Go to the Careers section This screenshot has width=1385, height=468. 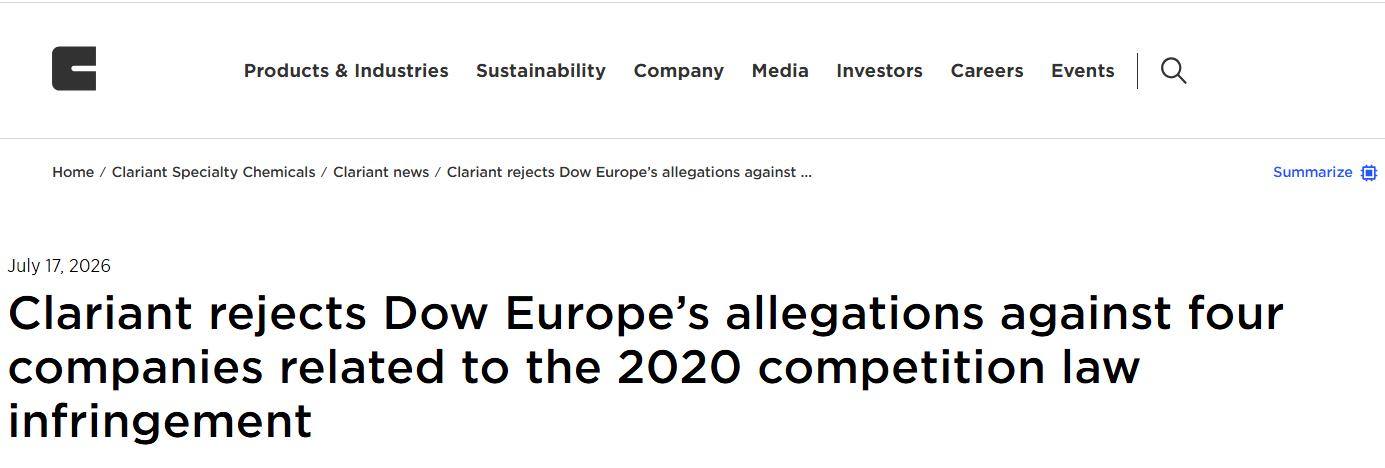pyautogui.click(x=987, y=71)
